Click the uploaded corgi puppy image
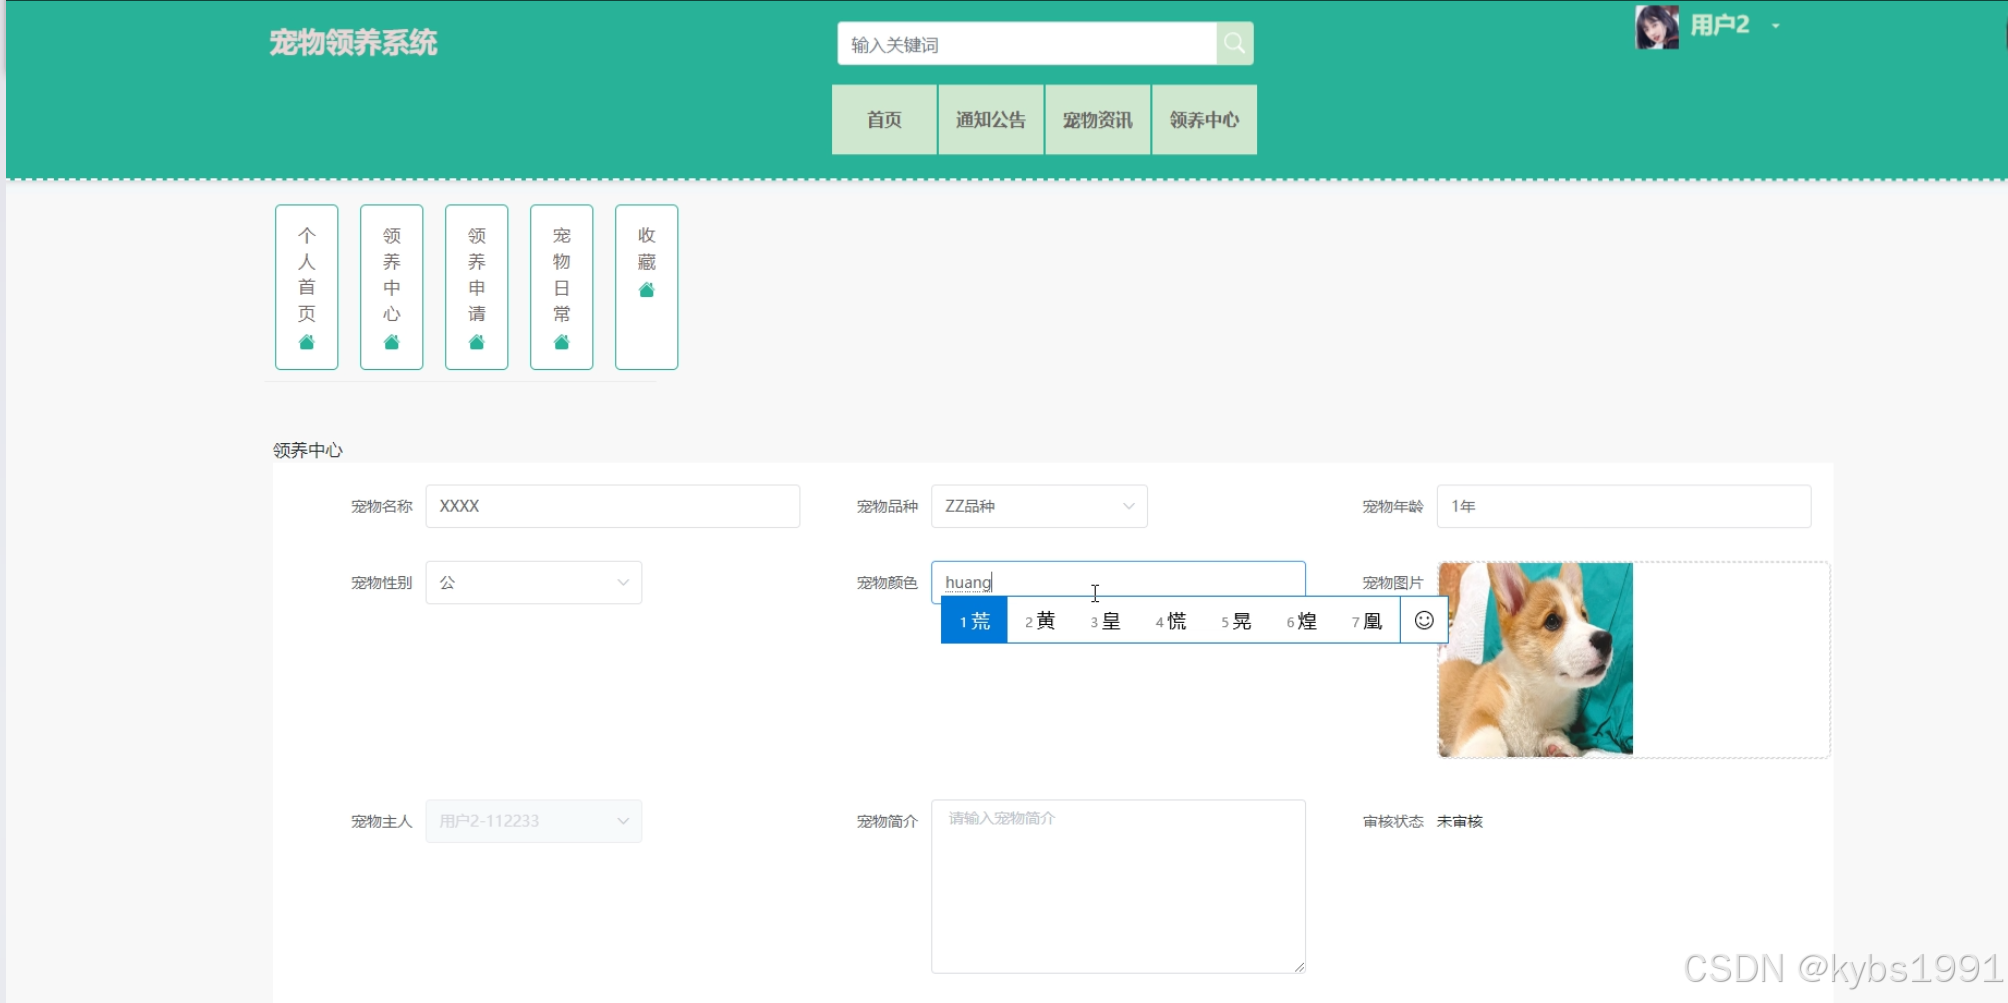 [x=1535, y=659]
